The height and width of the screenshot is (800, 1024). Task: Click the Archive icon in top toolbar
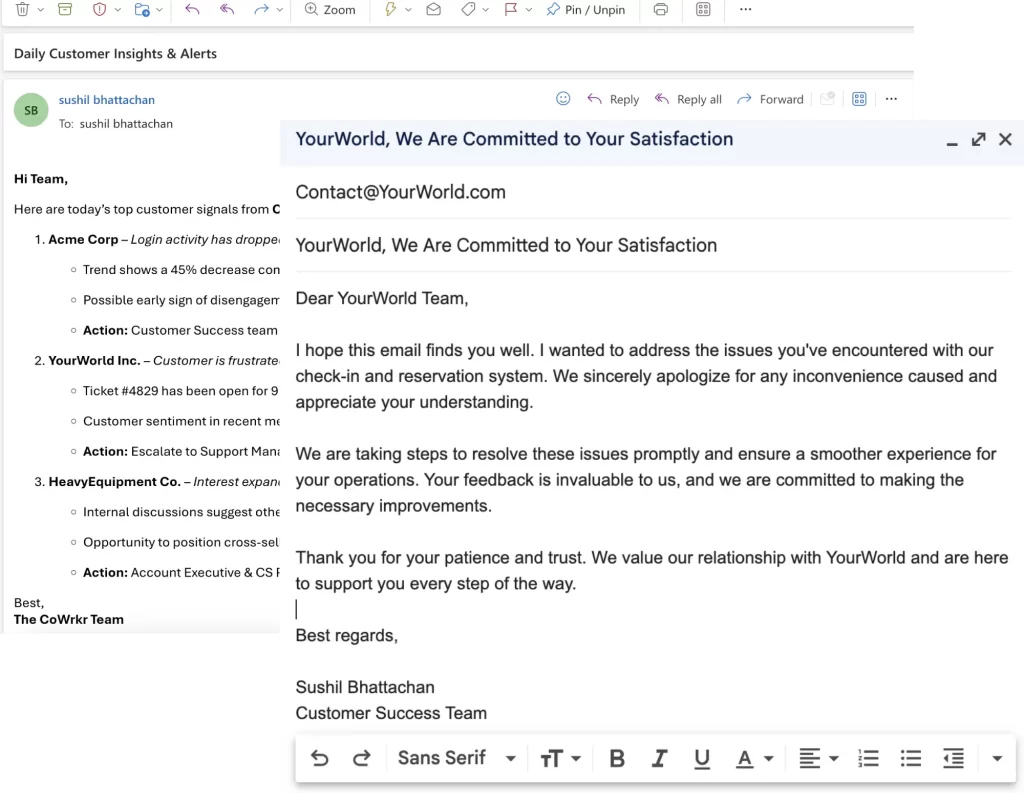pyautogui.click(x=65, y=9)
